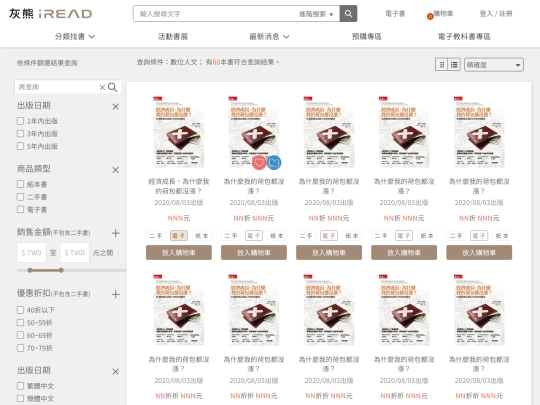Expand the 最新消息 menu

pyautogui.click(x=269, y=37)
